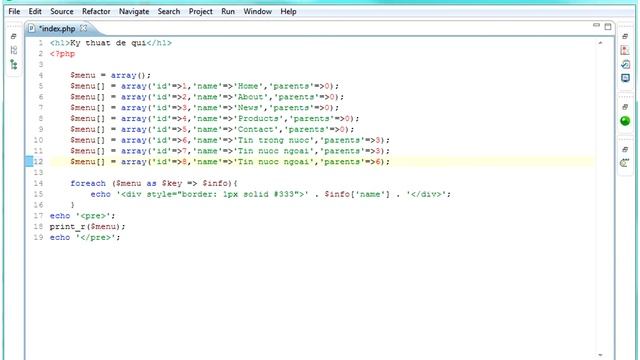
Task: Click line number 13 in the gutter
Action: point(38,173)
